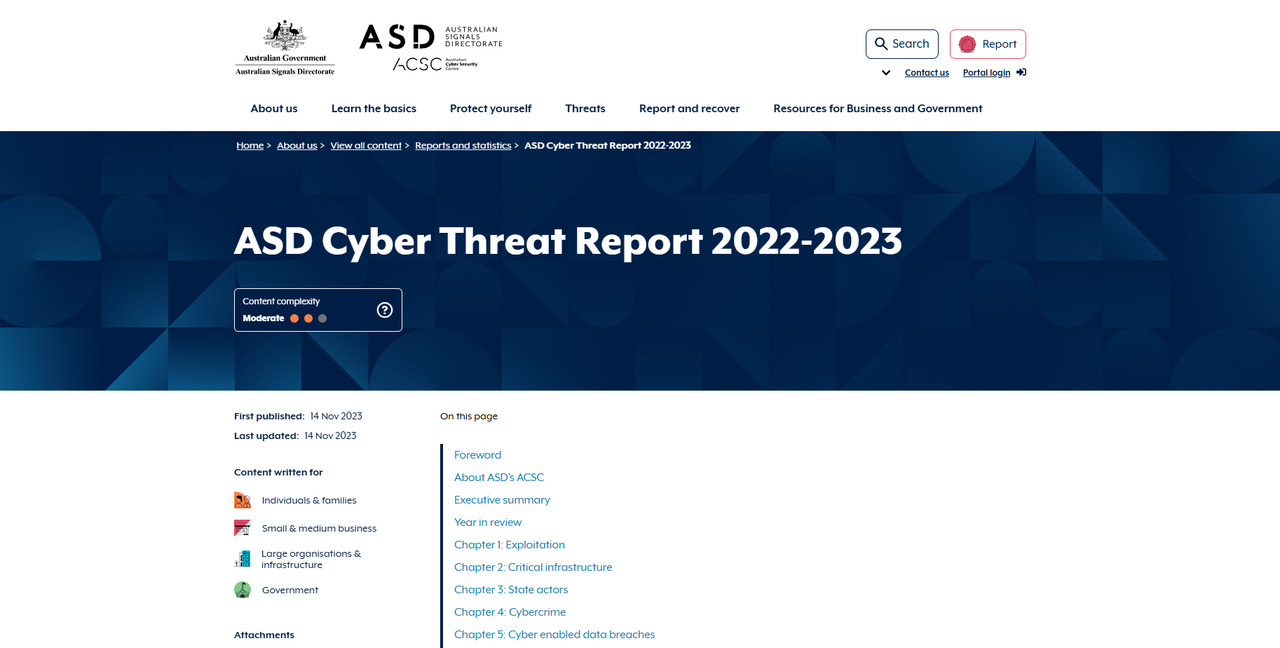Click the Small & medium business label
Image resolution: width=1280 pixels, height=648 pixels.
tap(319, 528)
